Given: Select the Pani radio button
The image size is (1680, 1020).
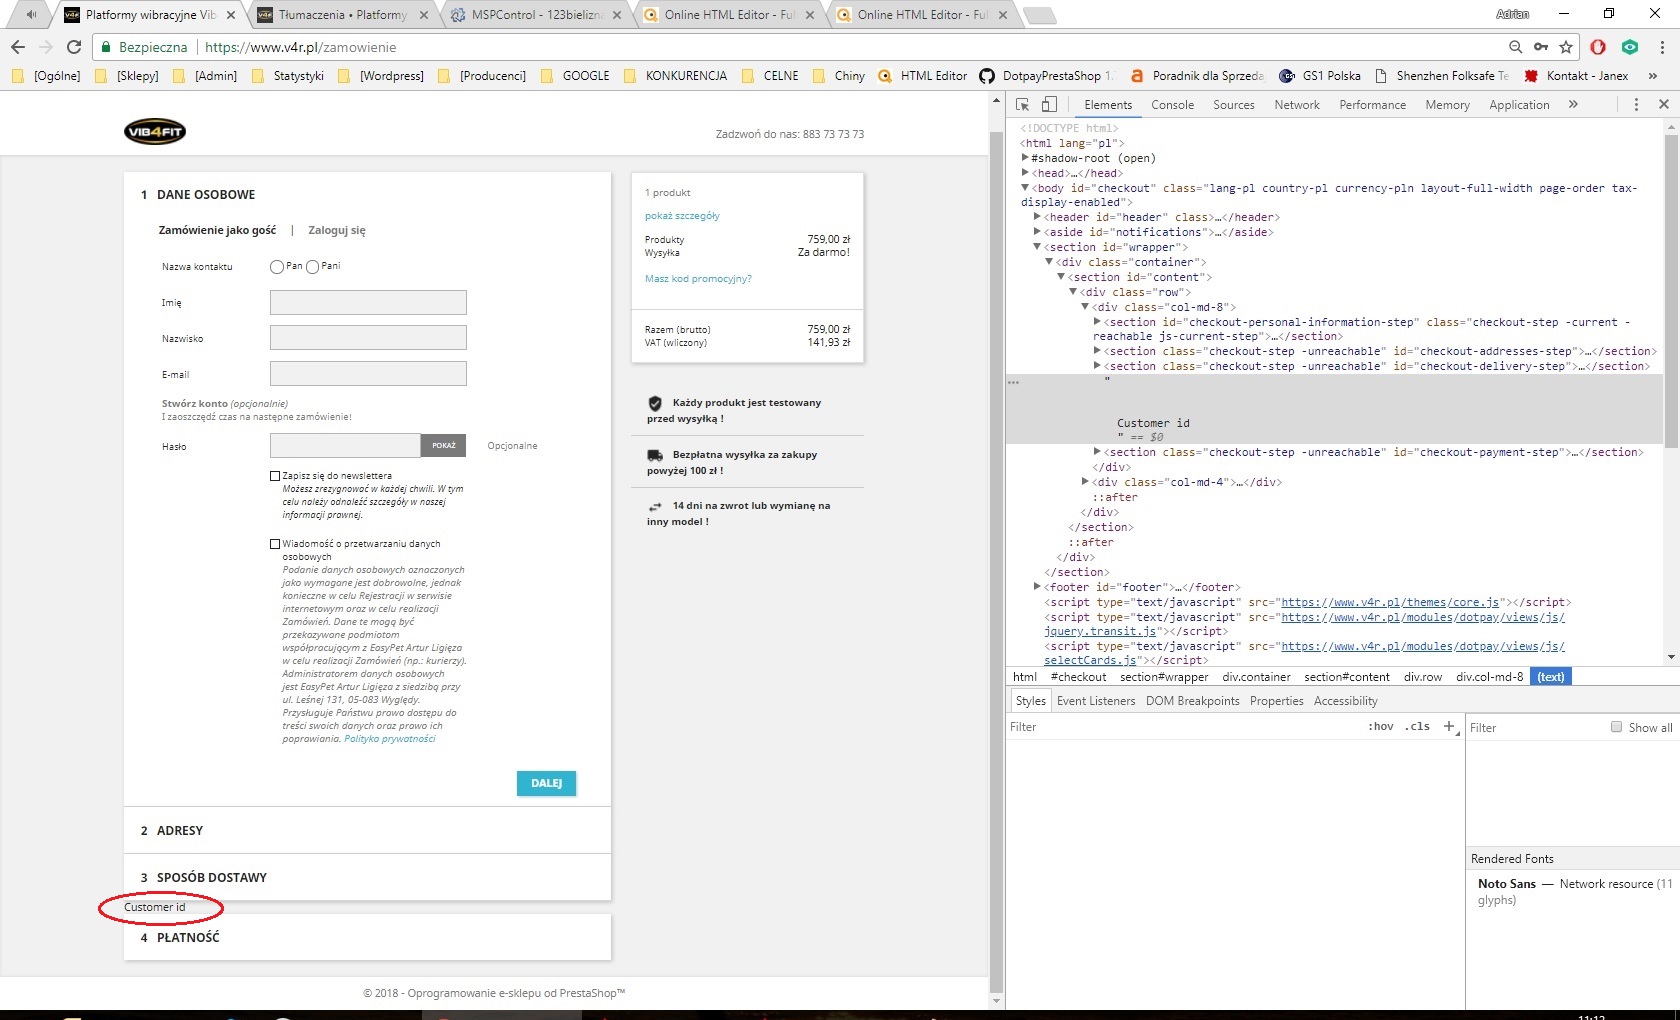Looking at the screenshot, I should pyautogui.click(x=313, y=267).
